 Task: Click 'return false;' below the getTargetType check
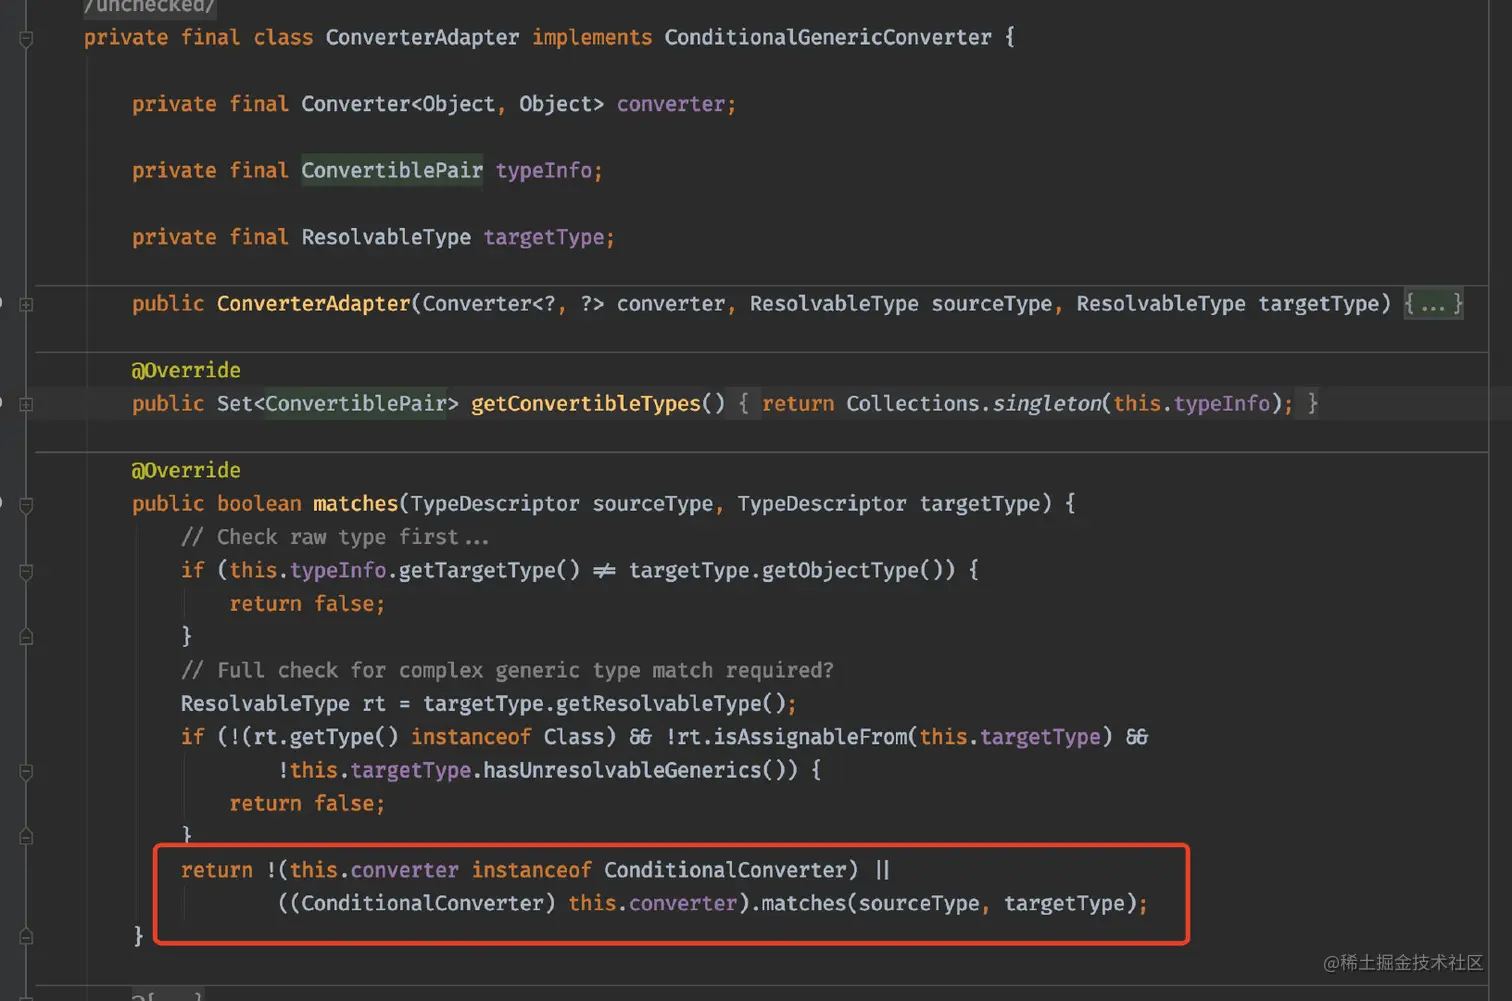[x=307, y=604]
